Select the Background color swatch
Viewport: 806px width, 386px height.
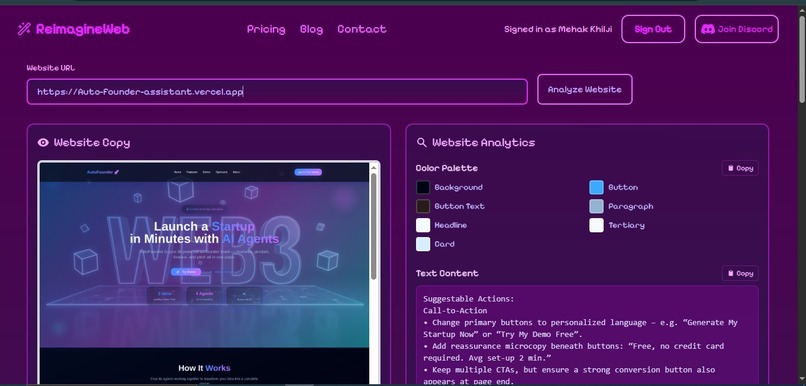click(x=423, y=188)
